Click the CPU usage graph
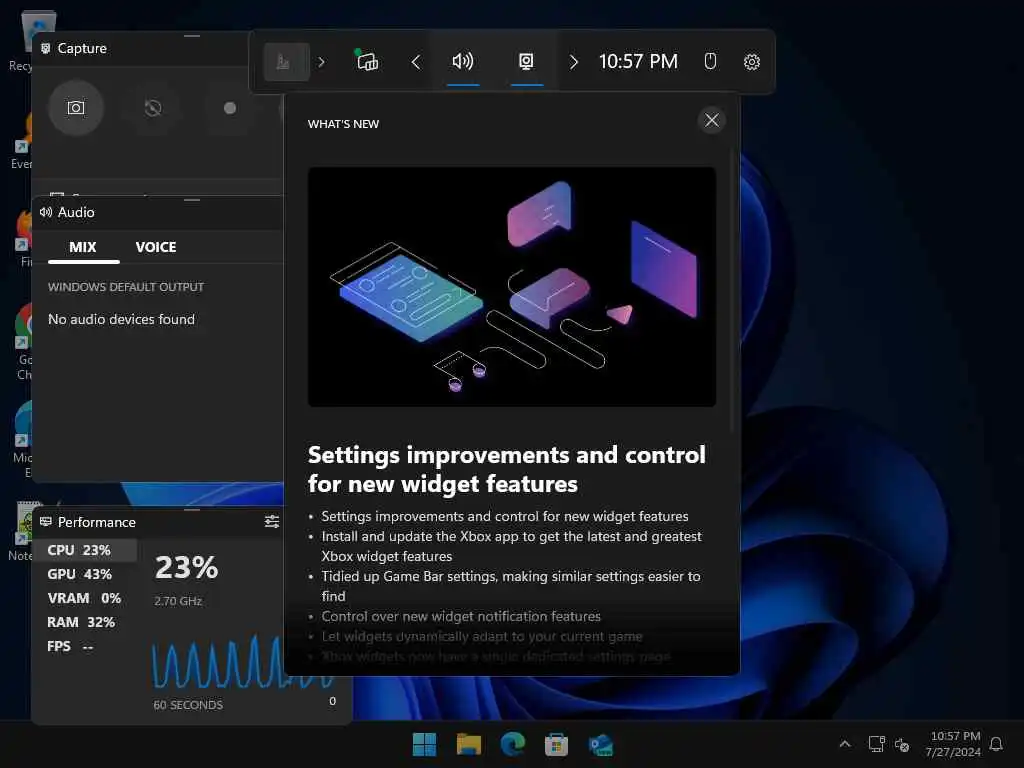 pos(243,662)
